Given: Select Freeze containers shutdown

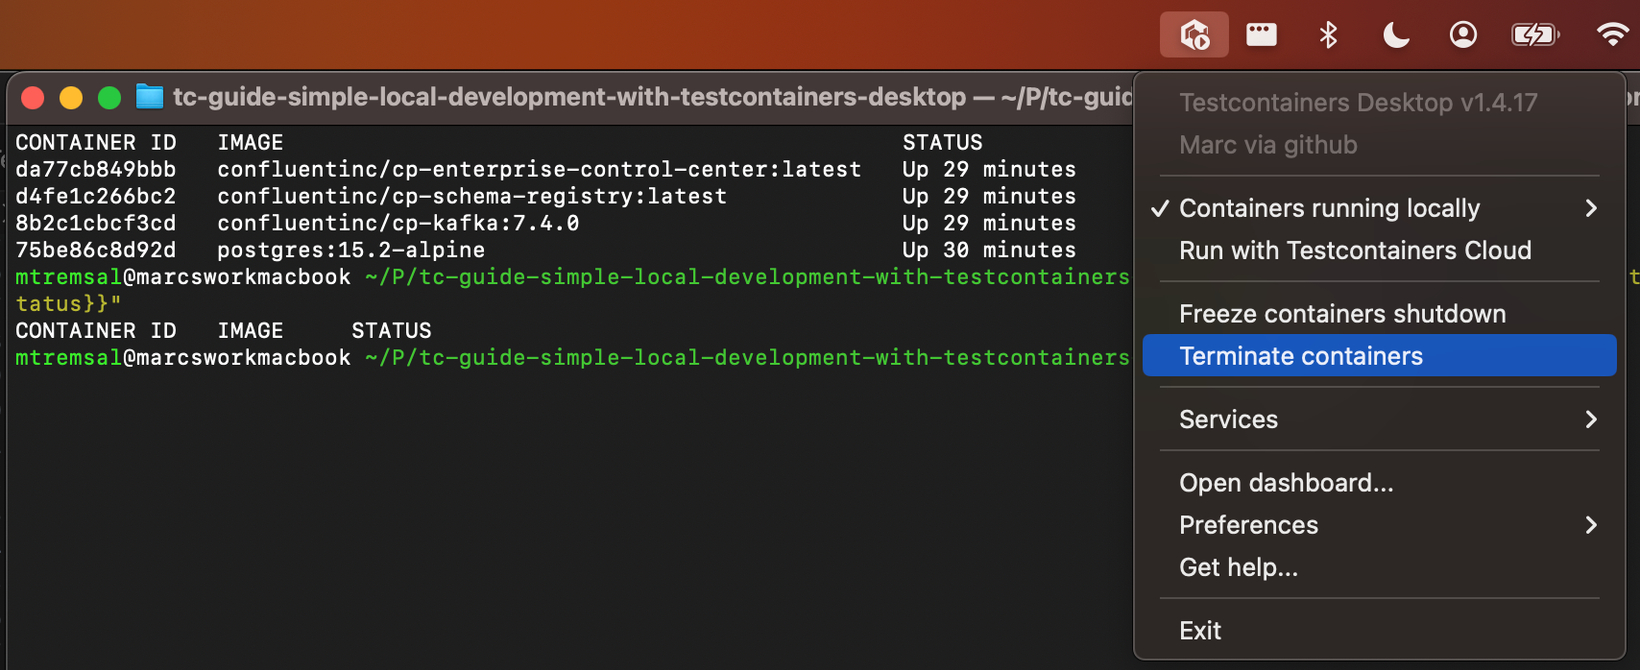Looking at the screenshot, I should [1379, 314].
